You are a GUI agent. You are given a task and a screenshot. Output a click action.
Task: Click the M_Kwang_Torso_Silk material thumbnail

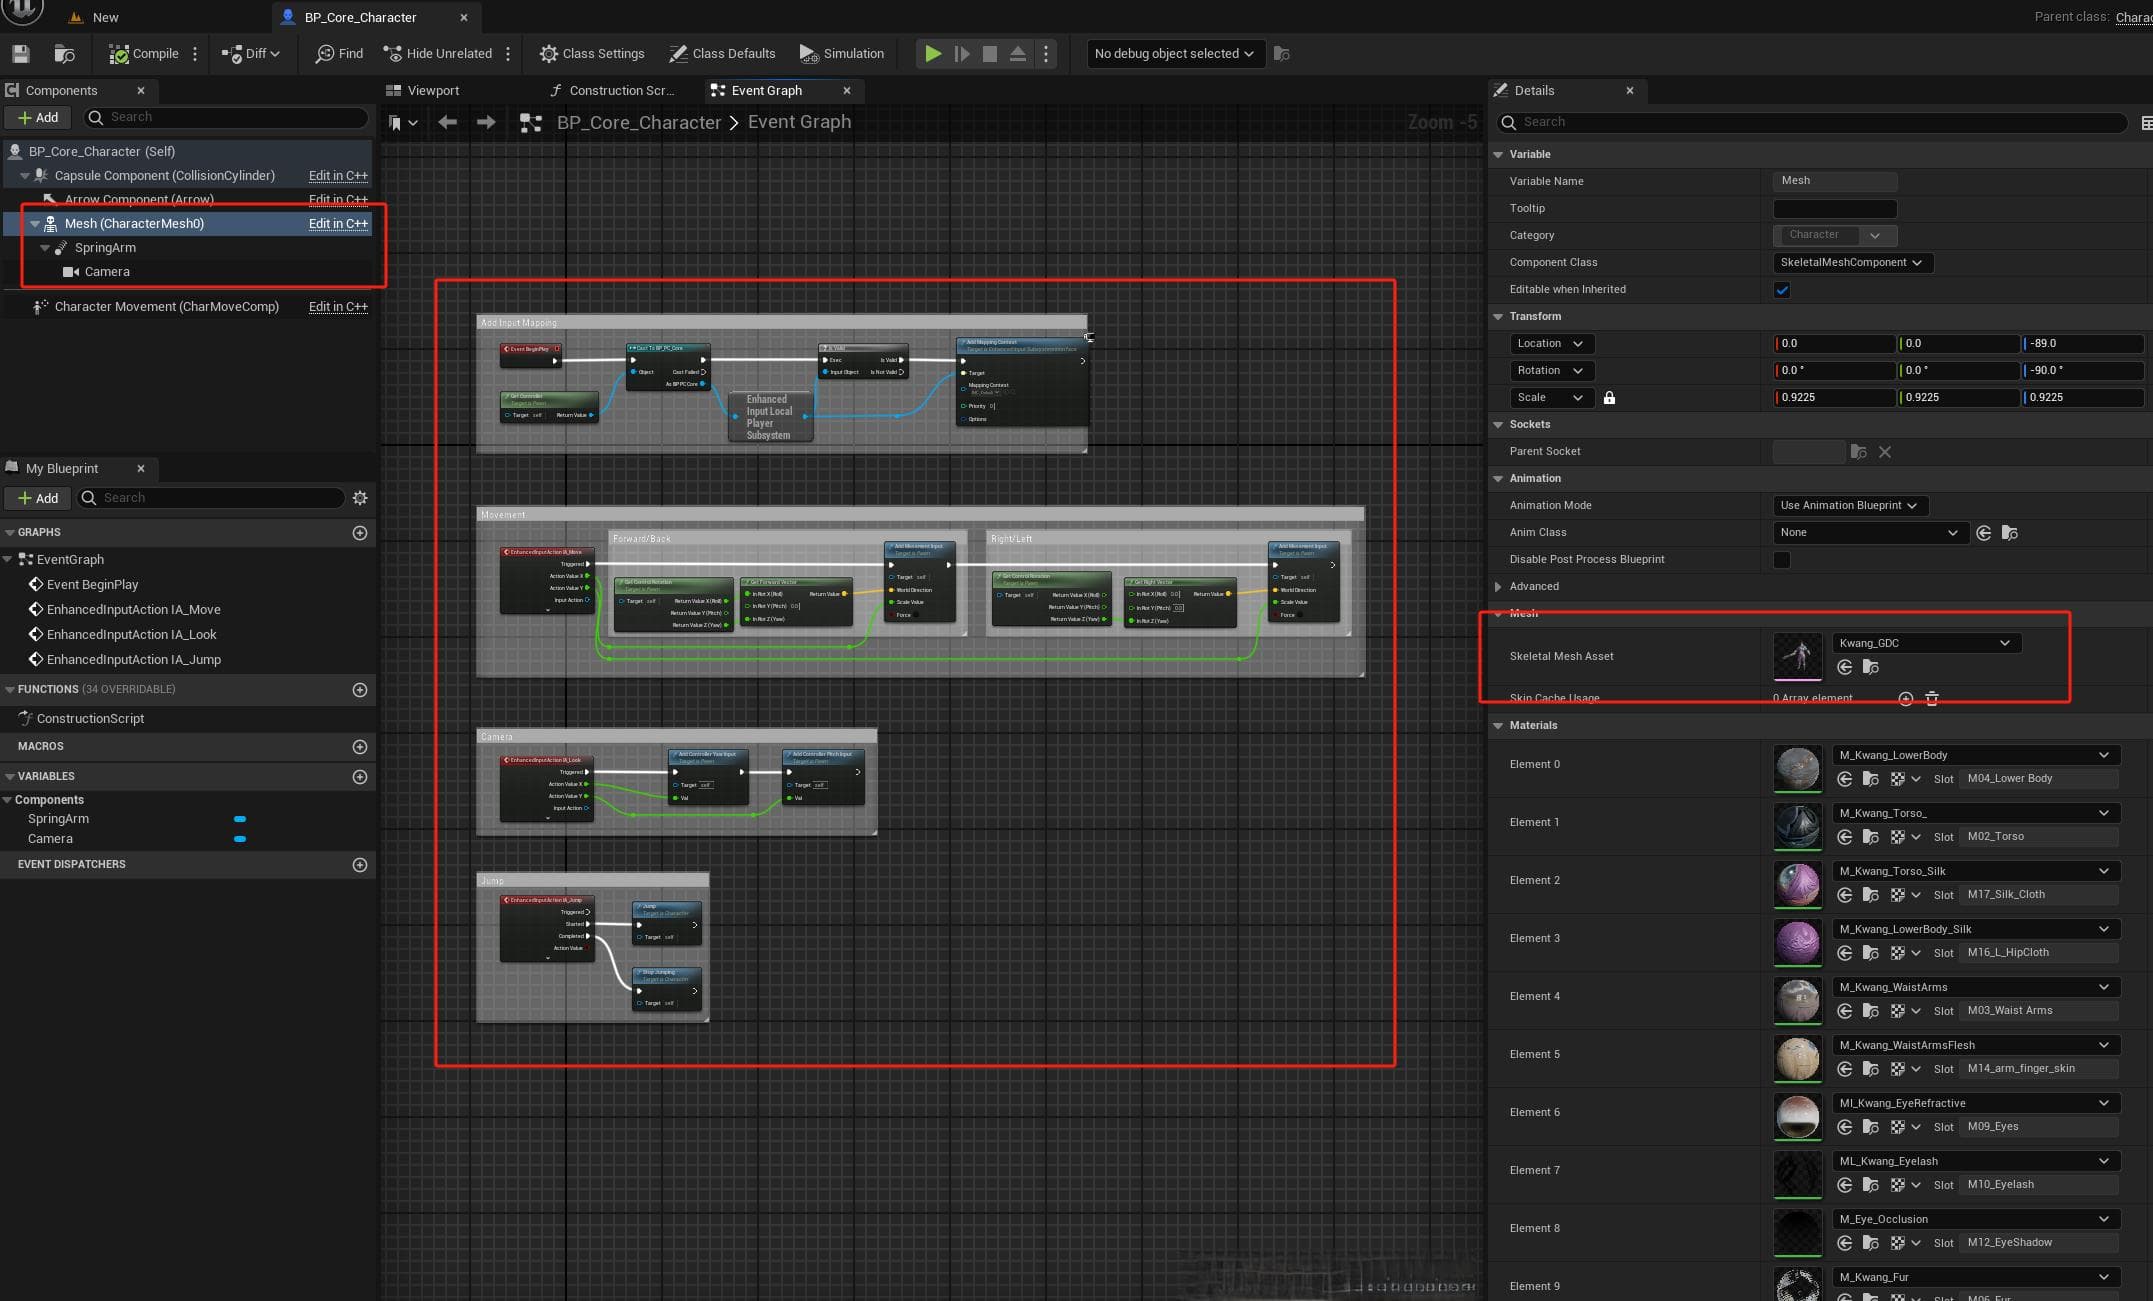(x=1798, y=885)
